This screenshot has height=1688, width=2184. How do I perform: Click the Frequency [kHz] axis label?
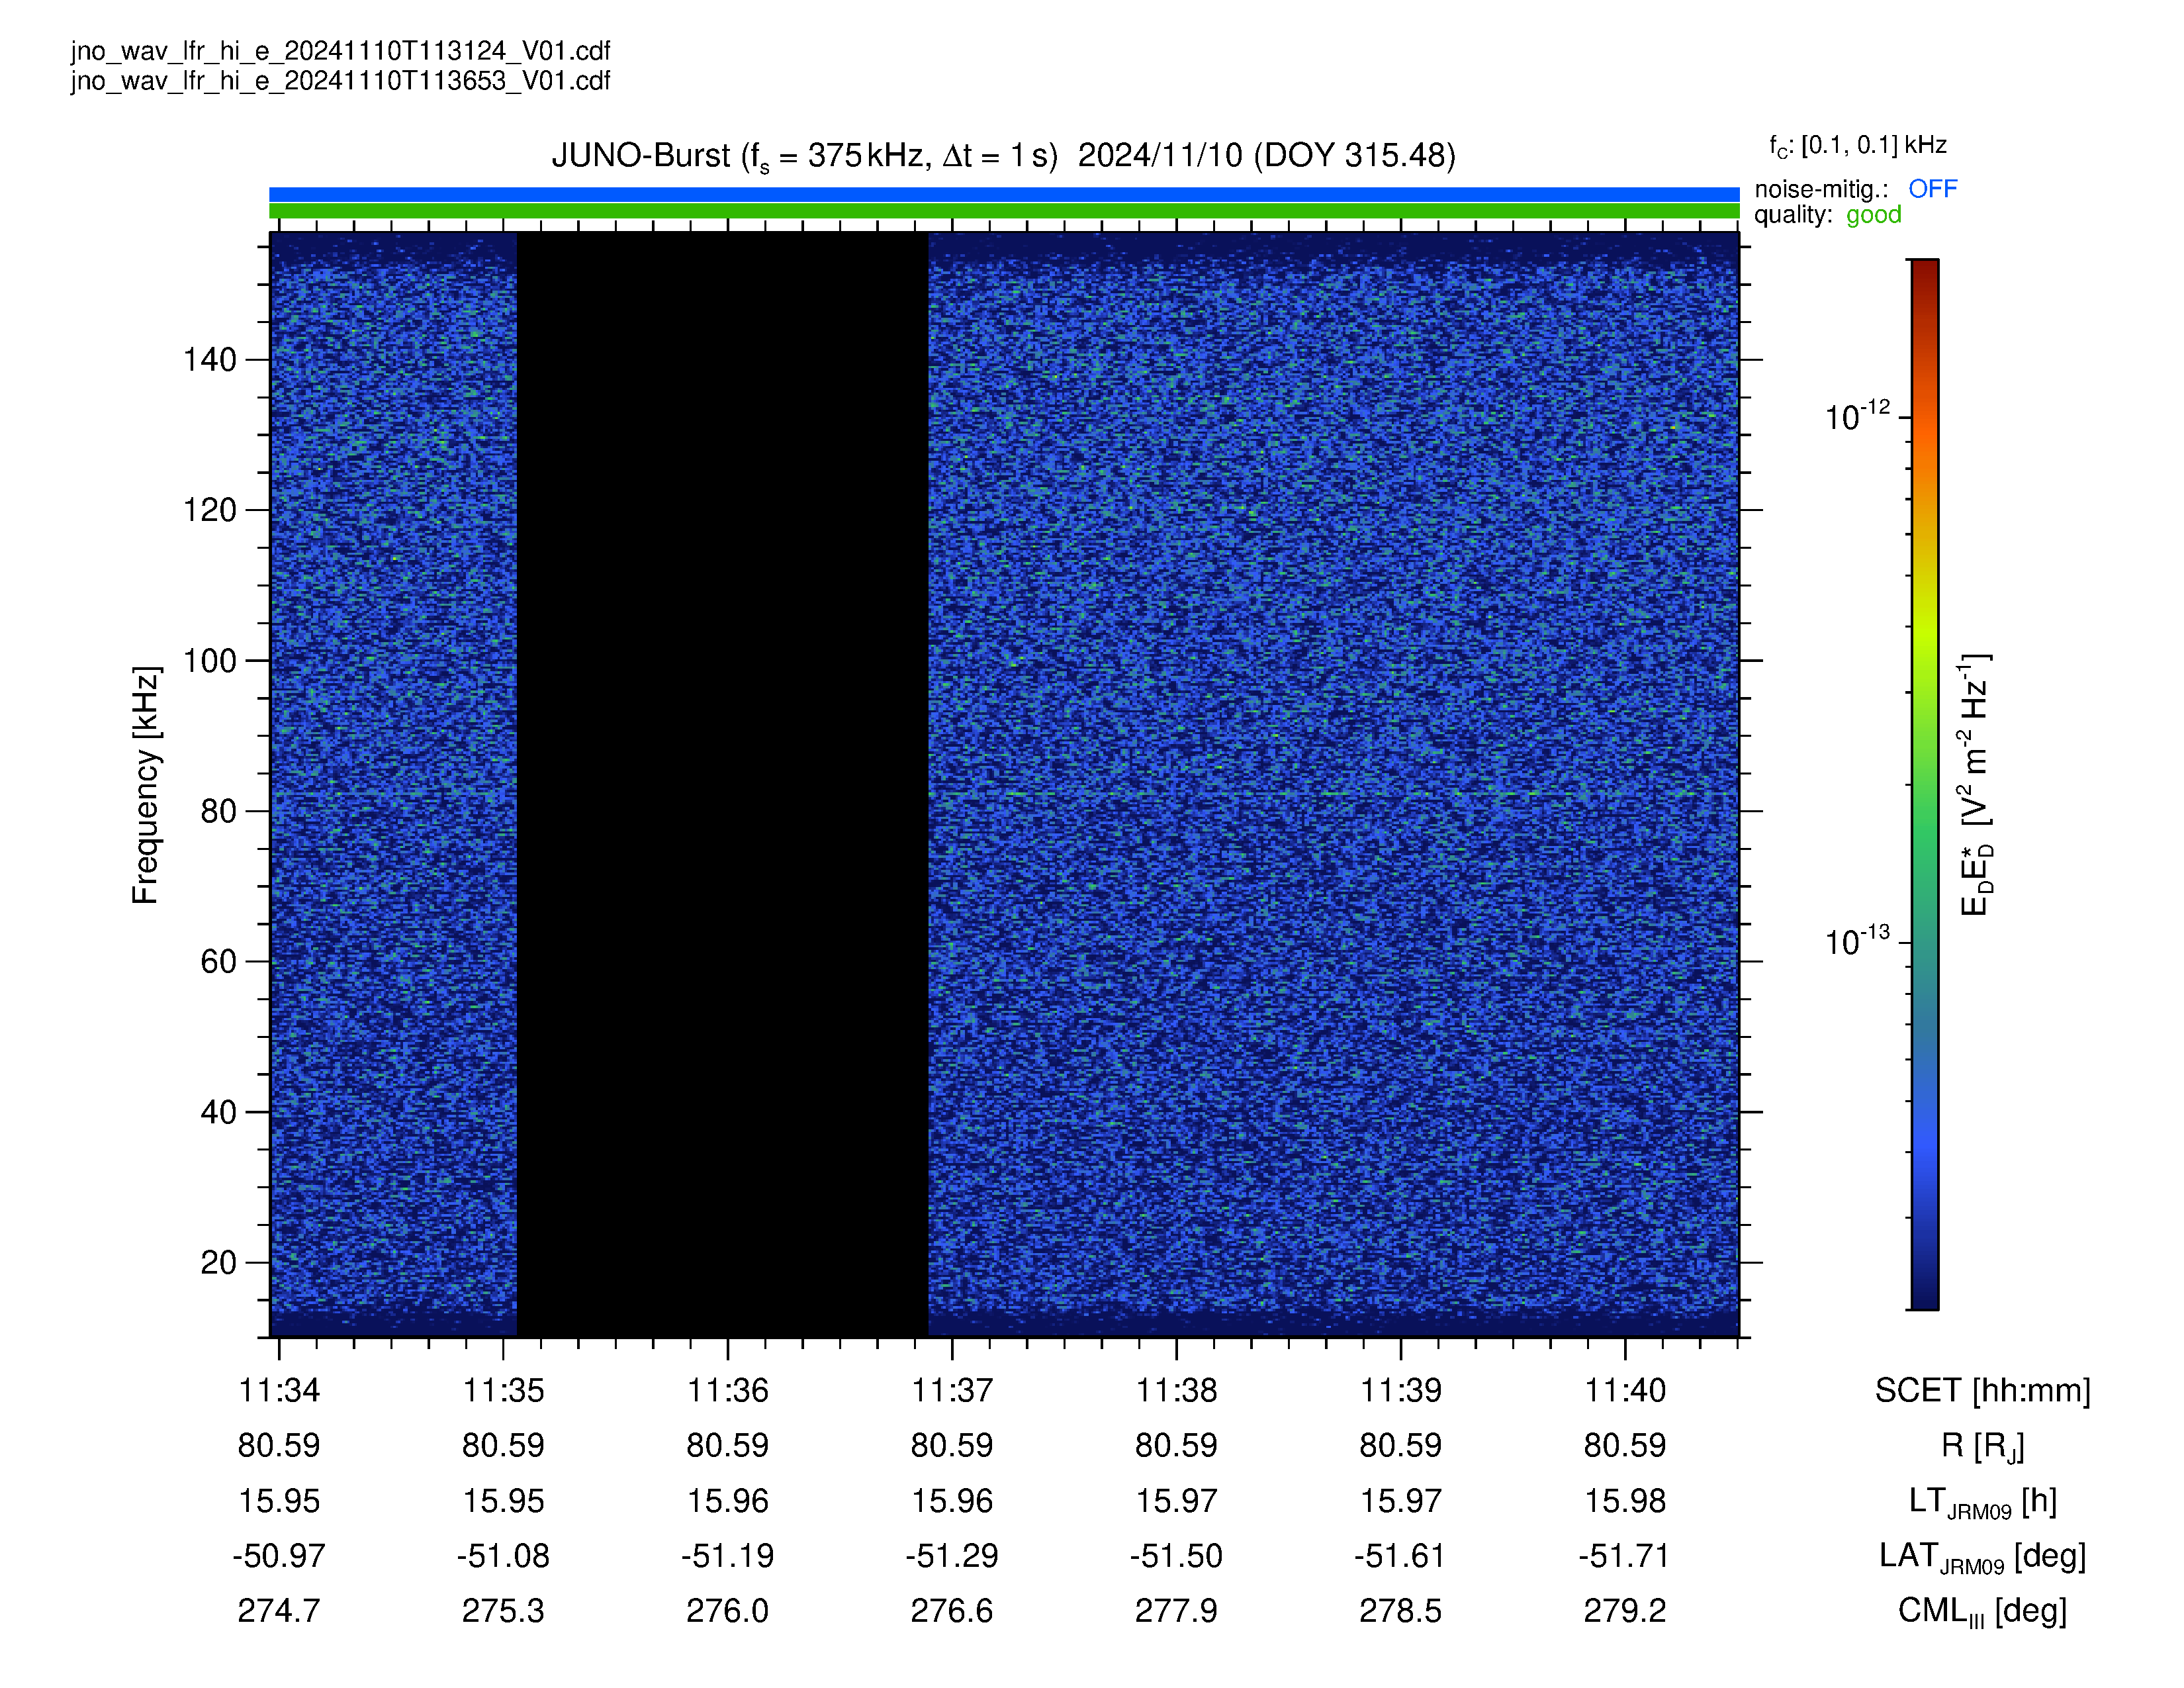pos(146,785)
